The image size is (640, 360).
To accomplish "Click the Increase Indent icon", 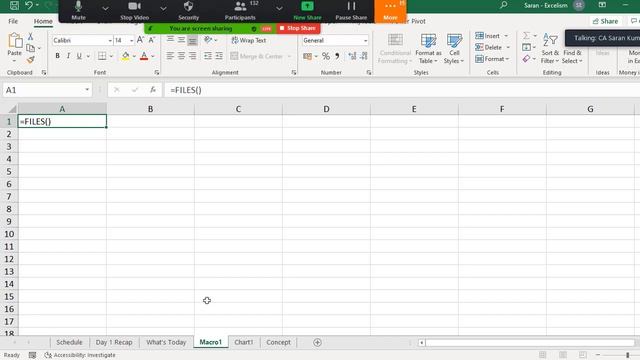I will [219, 56].
